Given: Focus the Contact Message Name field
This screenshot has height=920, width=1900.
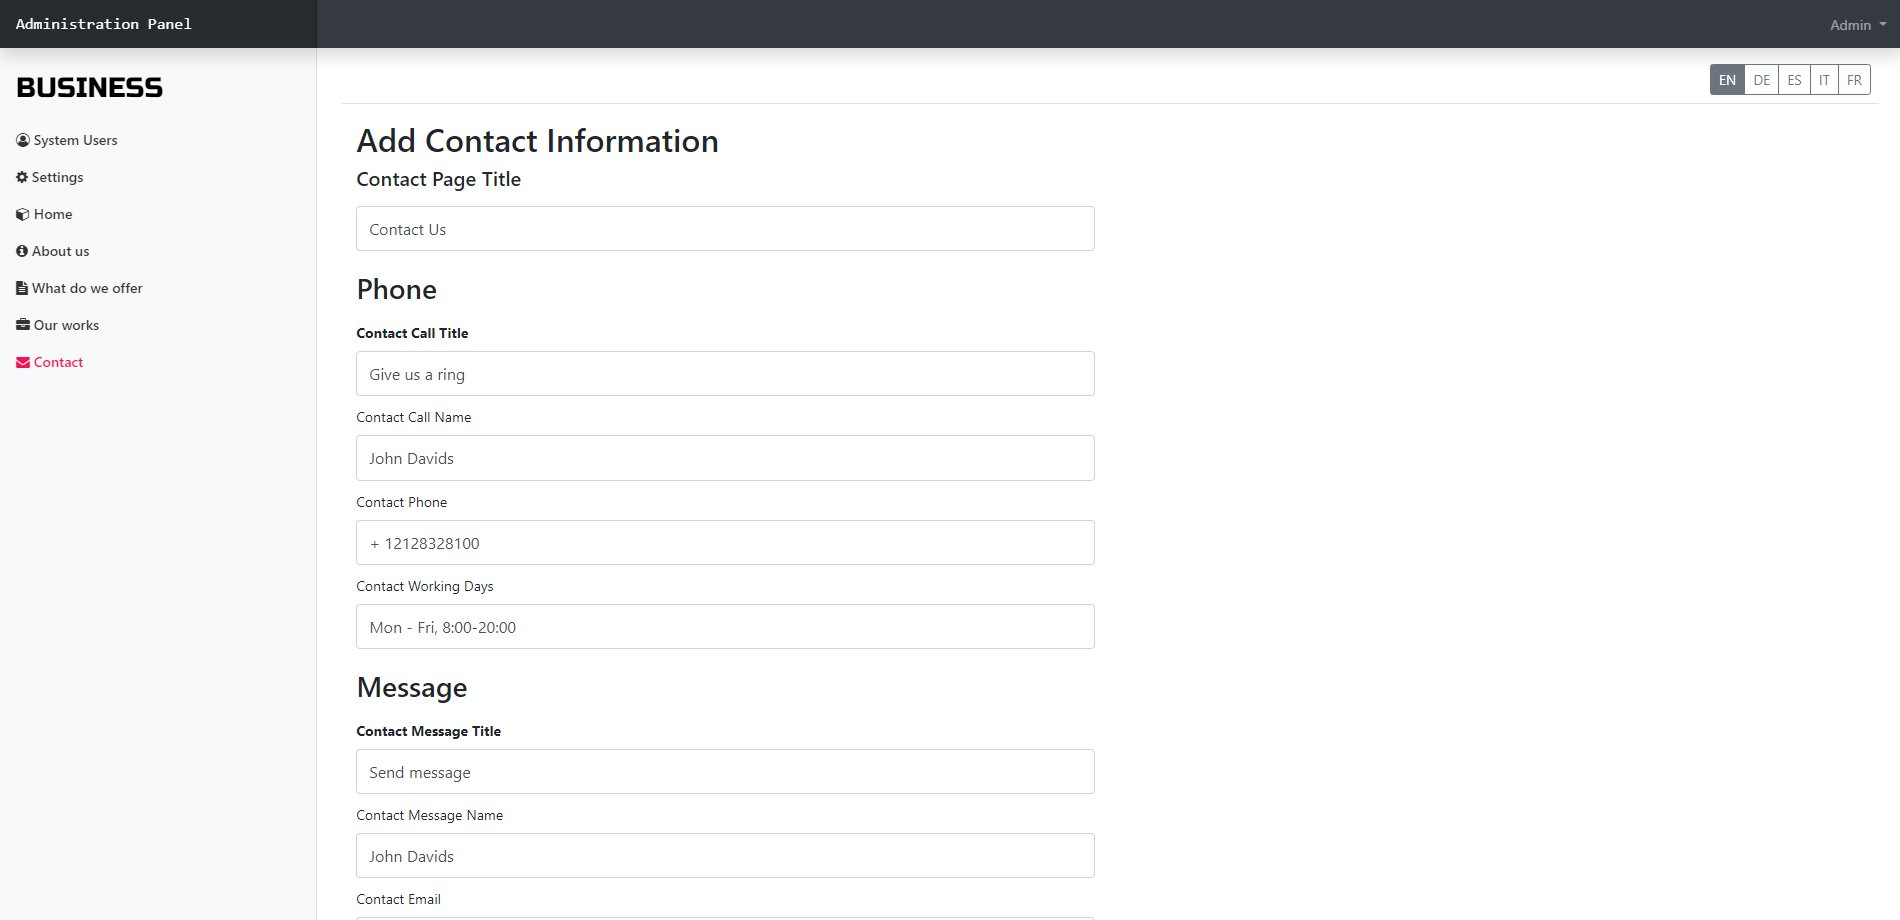Looking at the screenshot, I should tap(725, 856).
